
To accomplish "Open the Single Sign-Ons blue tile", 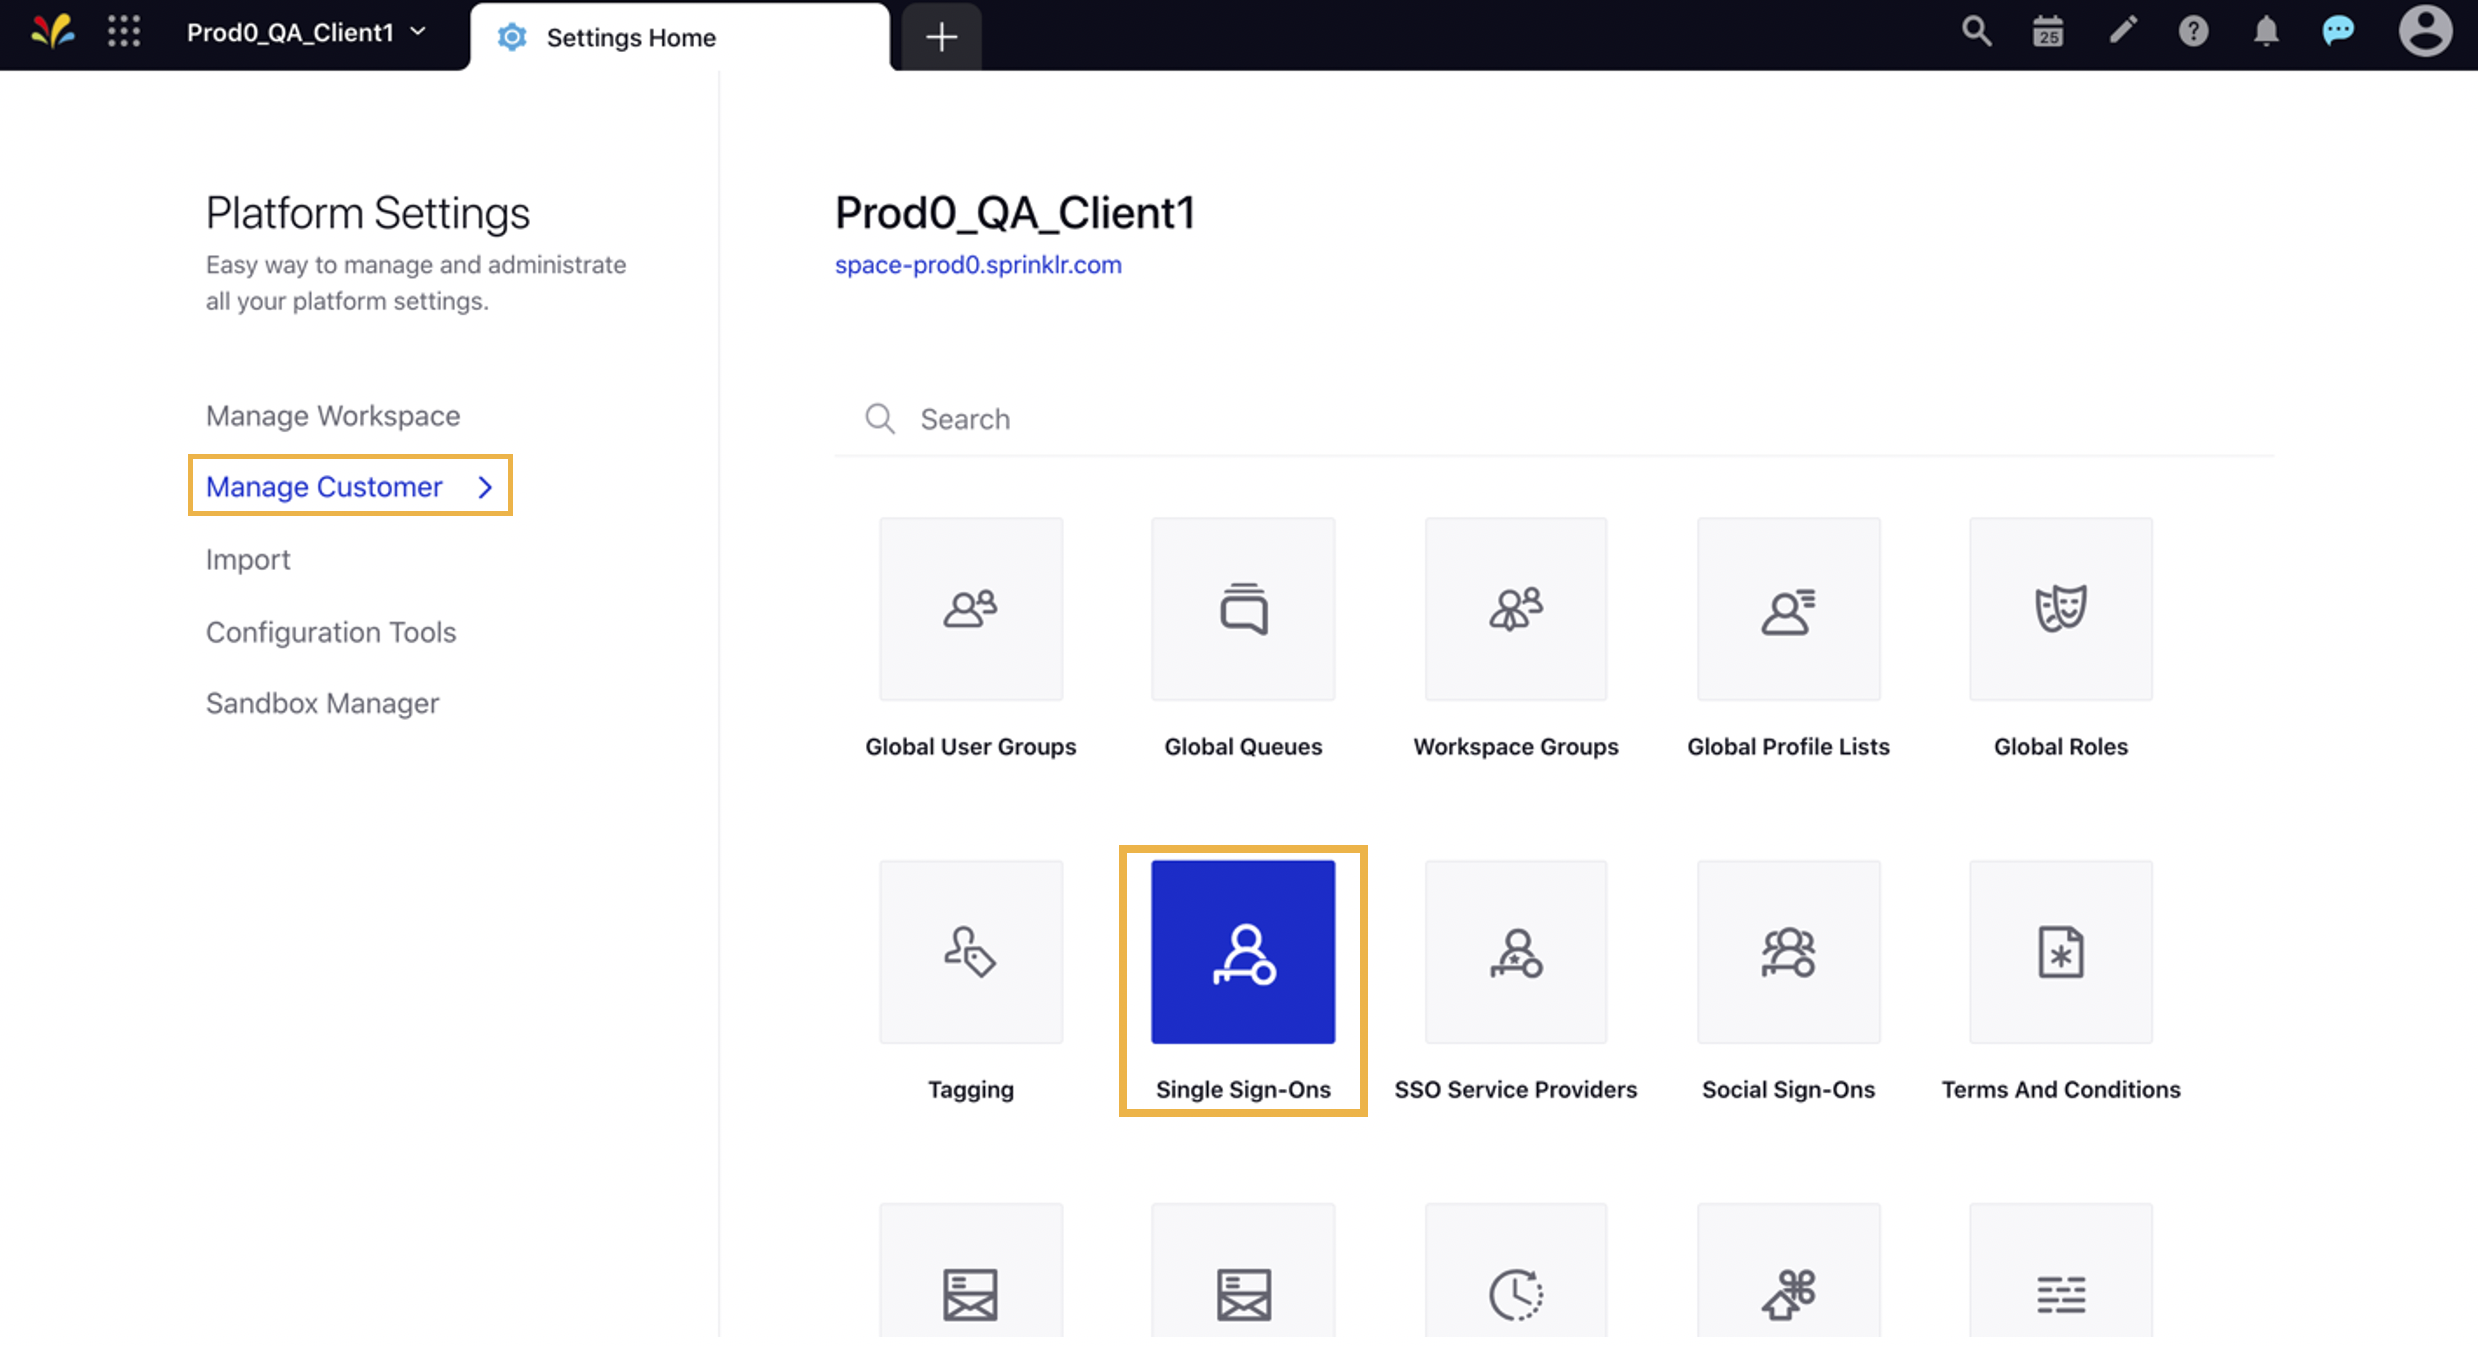I will [x=1243, y=952].
